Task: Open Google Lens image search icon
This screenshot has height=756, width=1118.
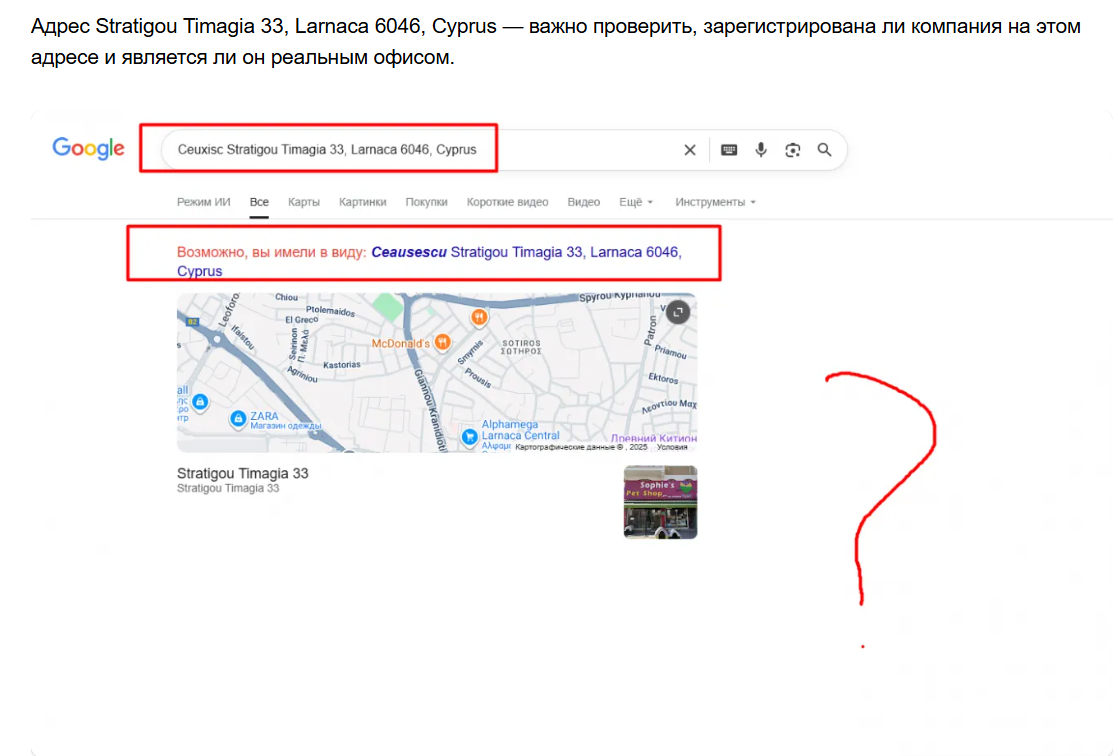Action: (x=793, y=150)
